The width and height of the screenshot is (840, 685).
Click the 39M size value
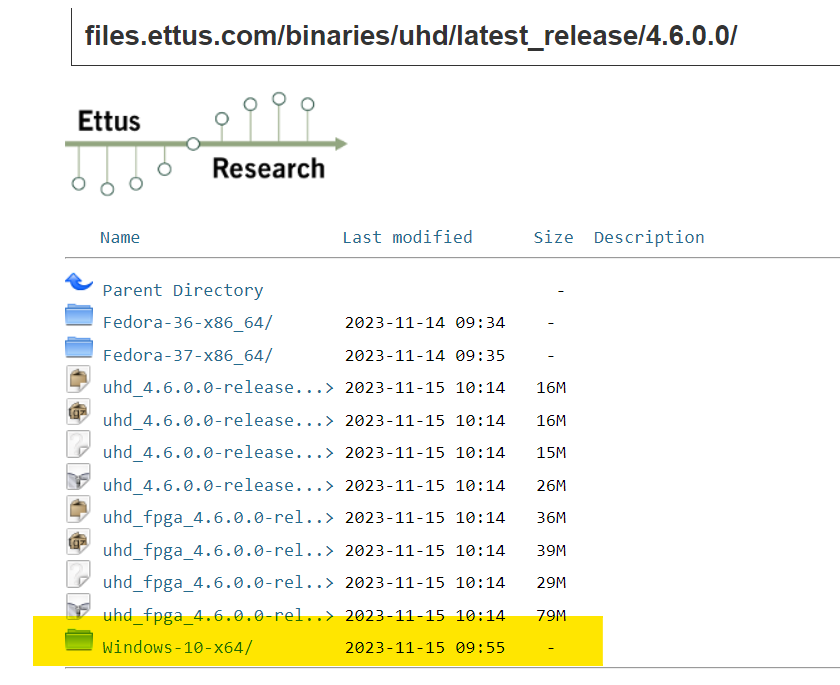pyautogui.click(x=551, y=551)
